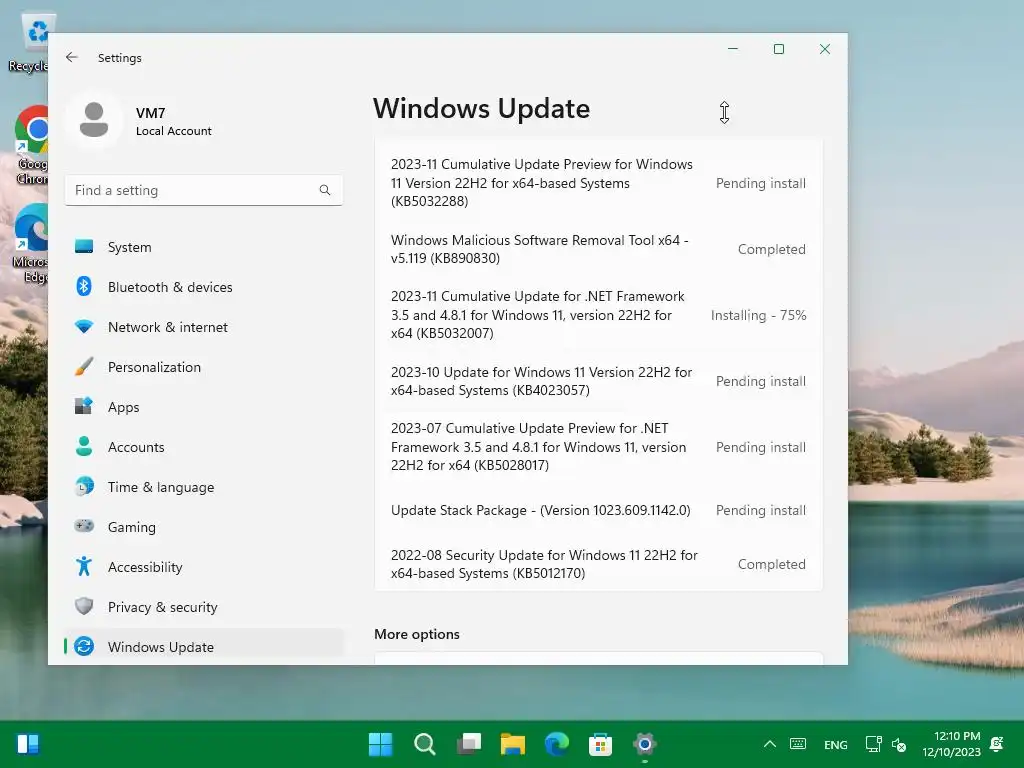Click the More options heading
1024x768 pixels.
click(x=417, y=634)
